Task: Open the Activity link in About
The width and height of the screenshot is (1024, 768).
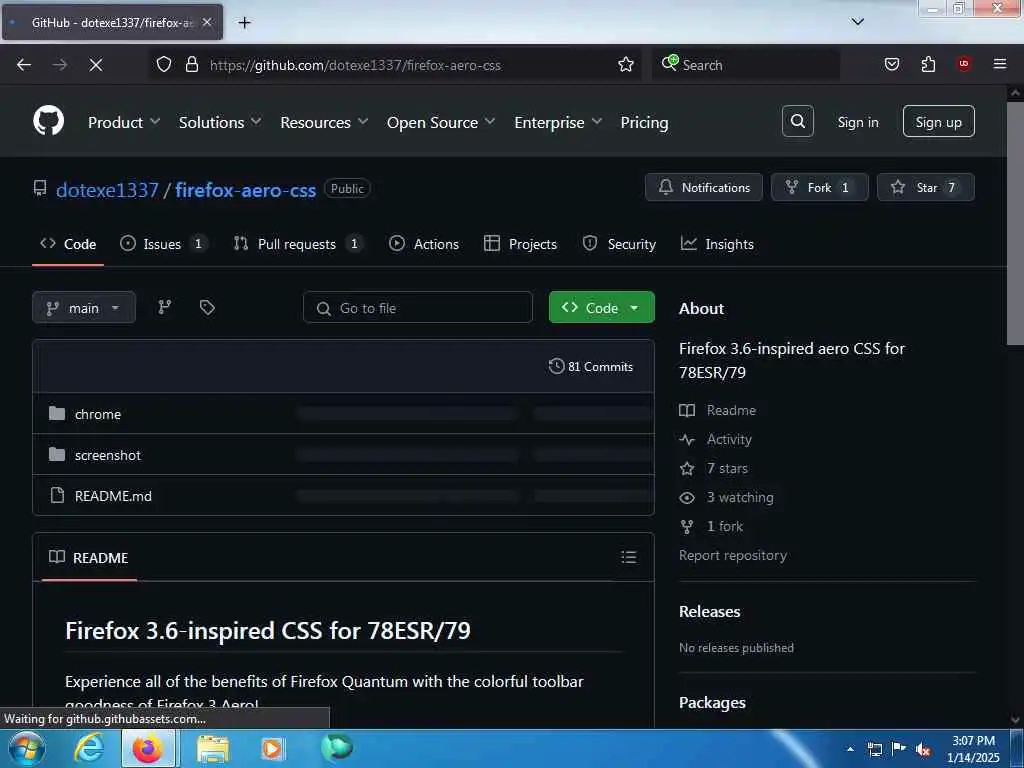Action: (729, 439)
